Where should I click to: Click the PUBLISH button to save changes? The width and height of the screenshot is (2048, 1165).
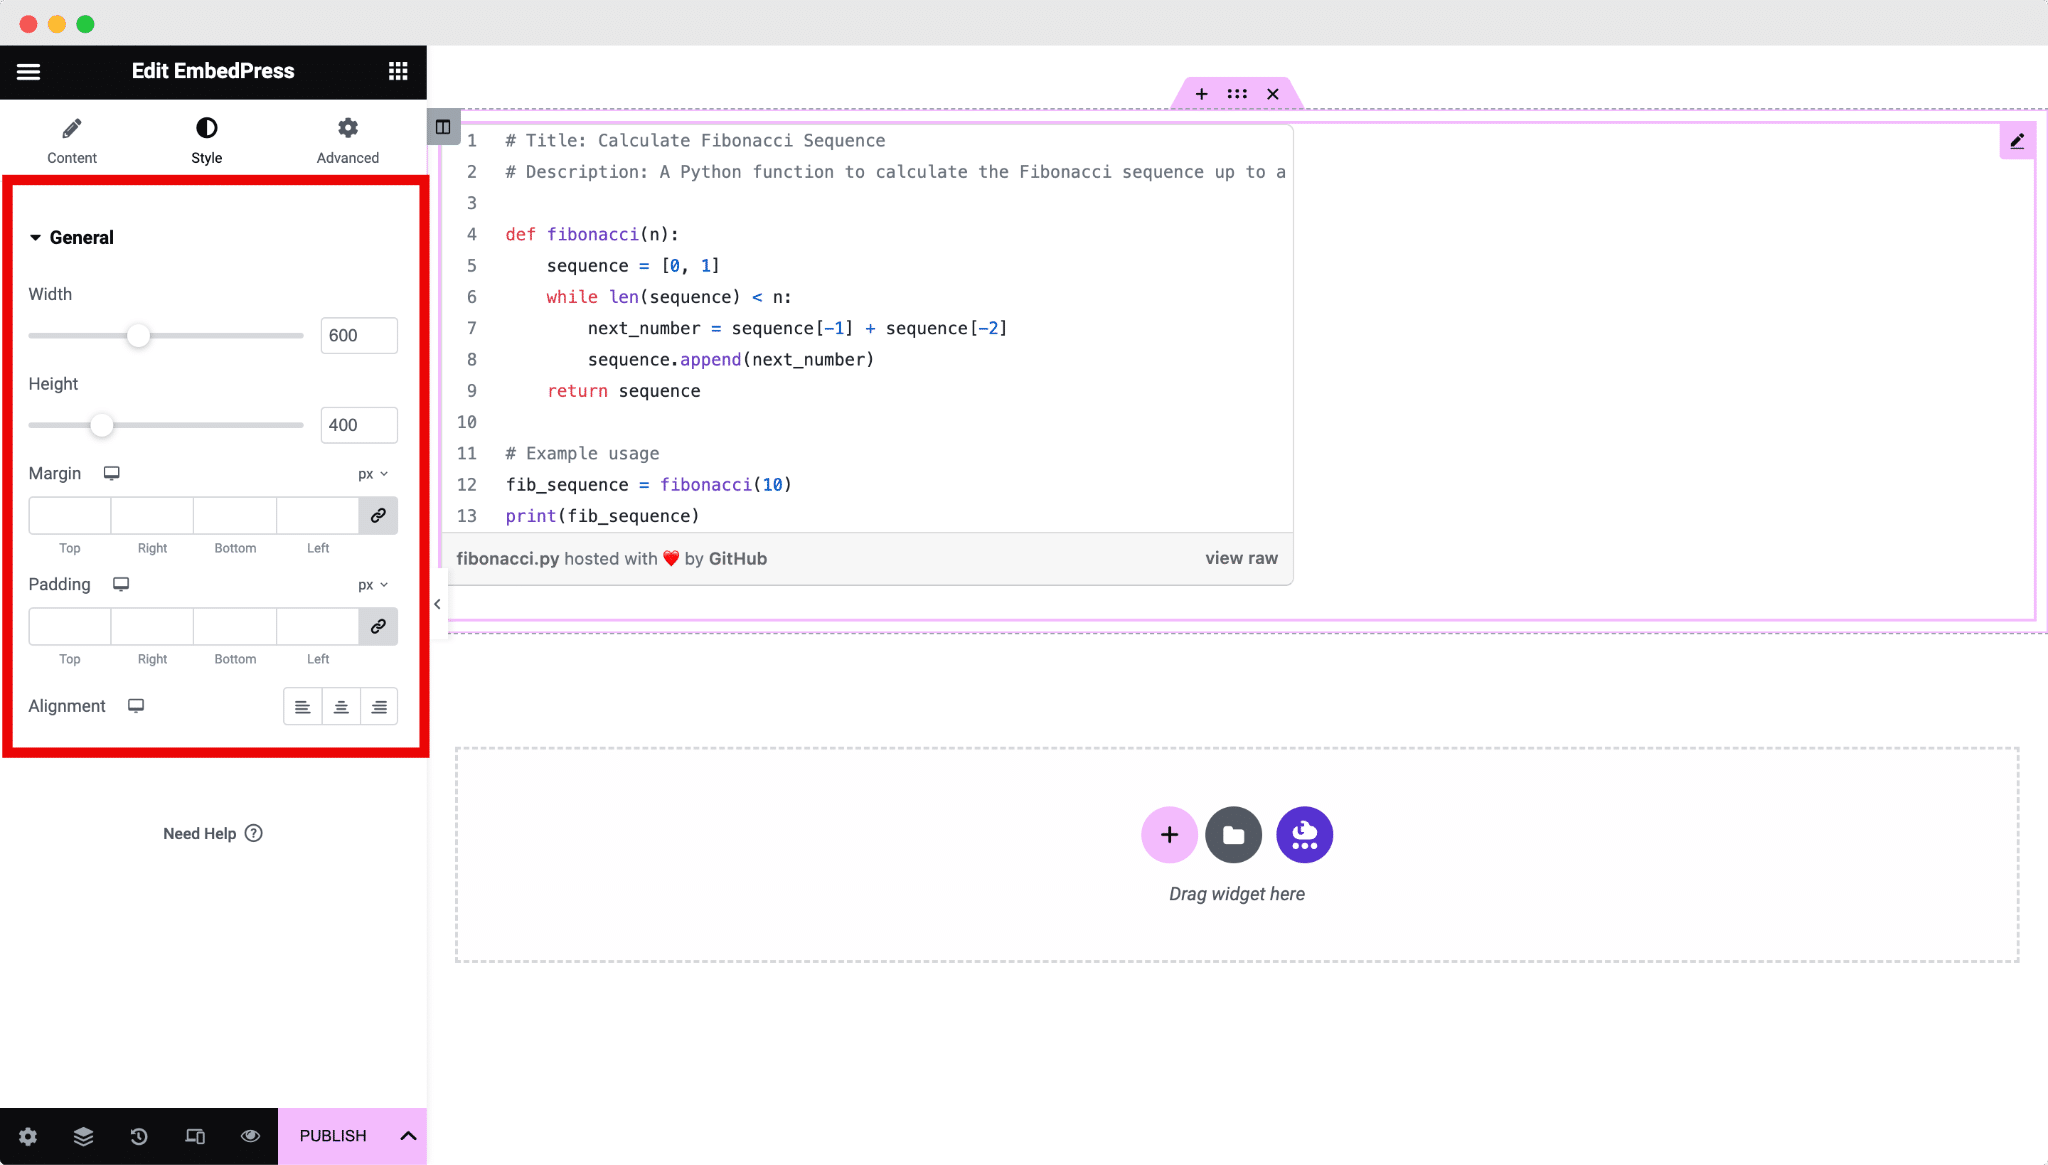(332, 1135)
